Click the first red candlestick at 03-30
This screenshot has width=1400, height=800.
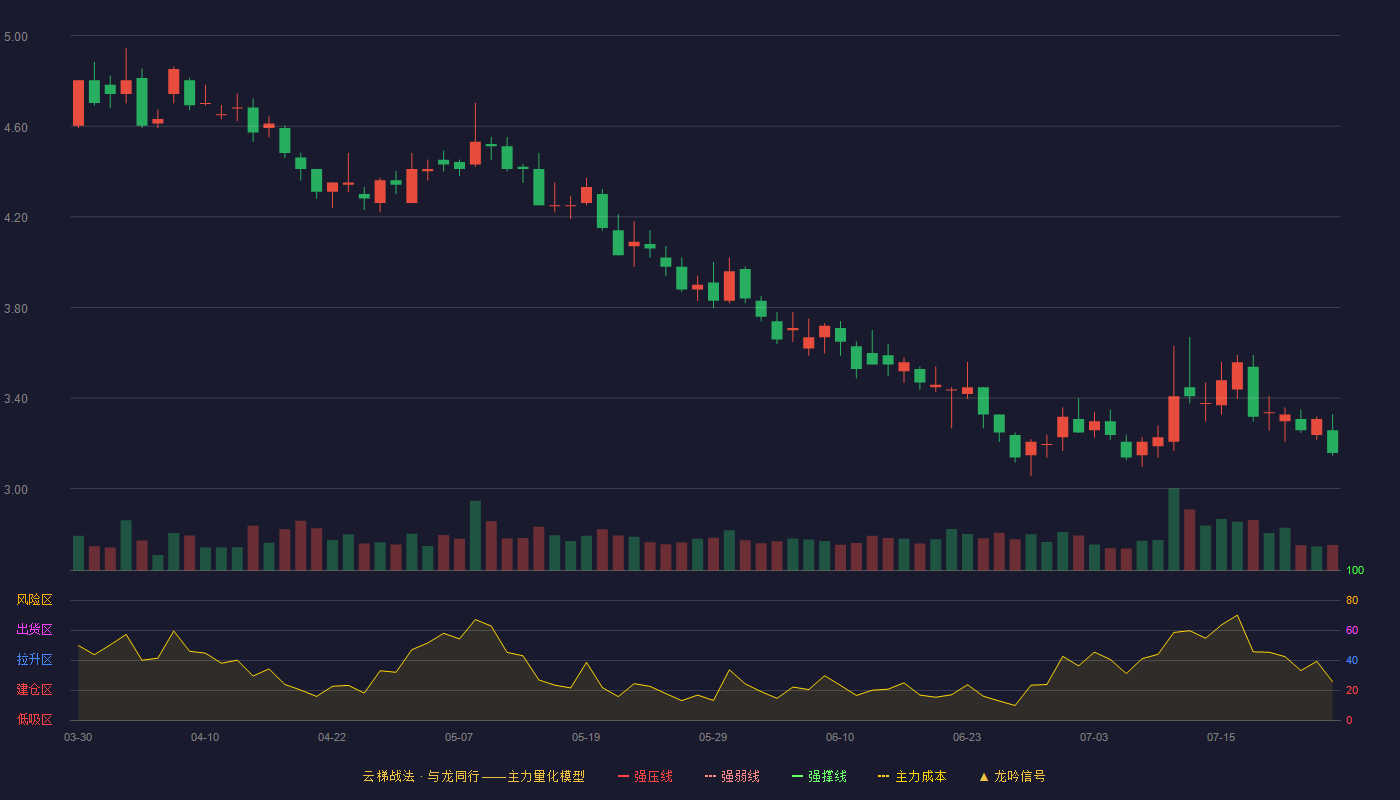[x=78, y=103]
